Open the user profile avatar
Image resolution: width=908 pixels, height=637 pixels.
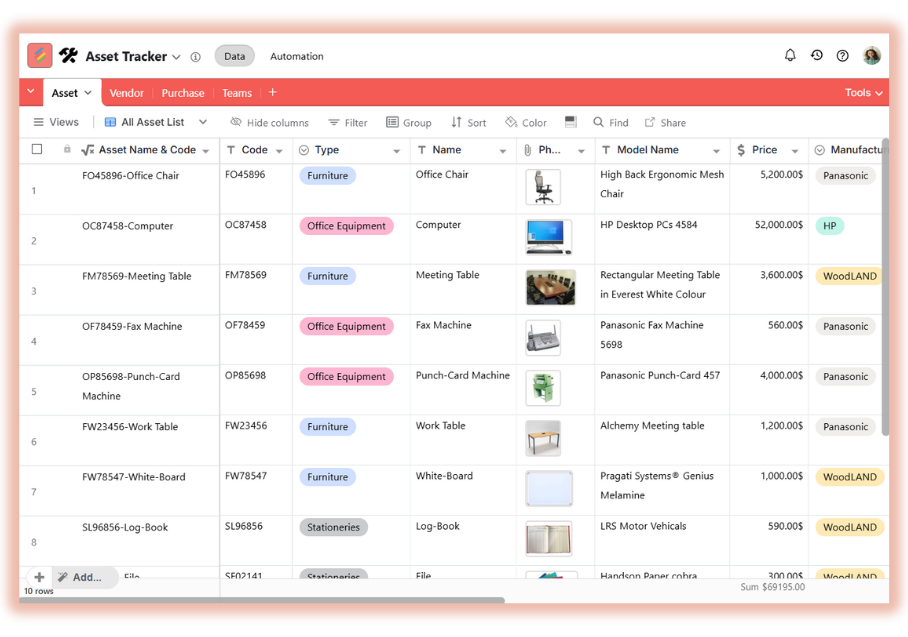[872, 56]
